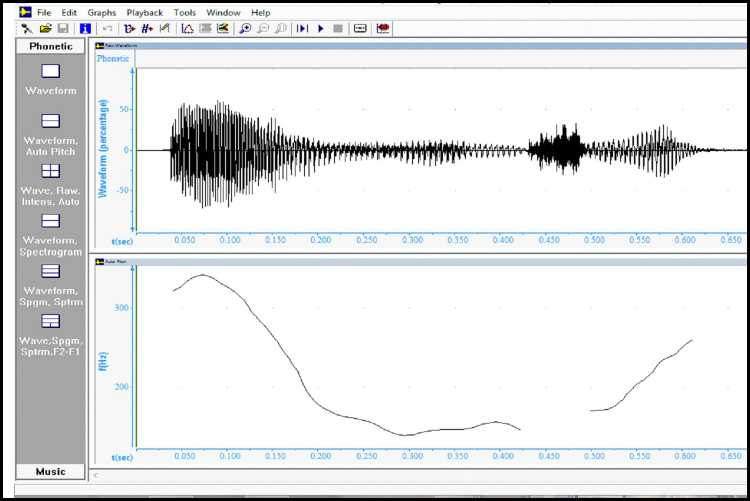
Task: Choose the Waveform, Spgm, Sptrm layout
Action: coord(50,271)
